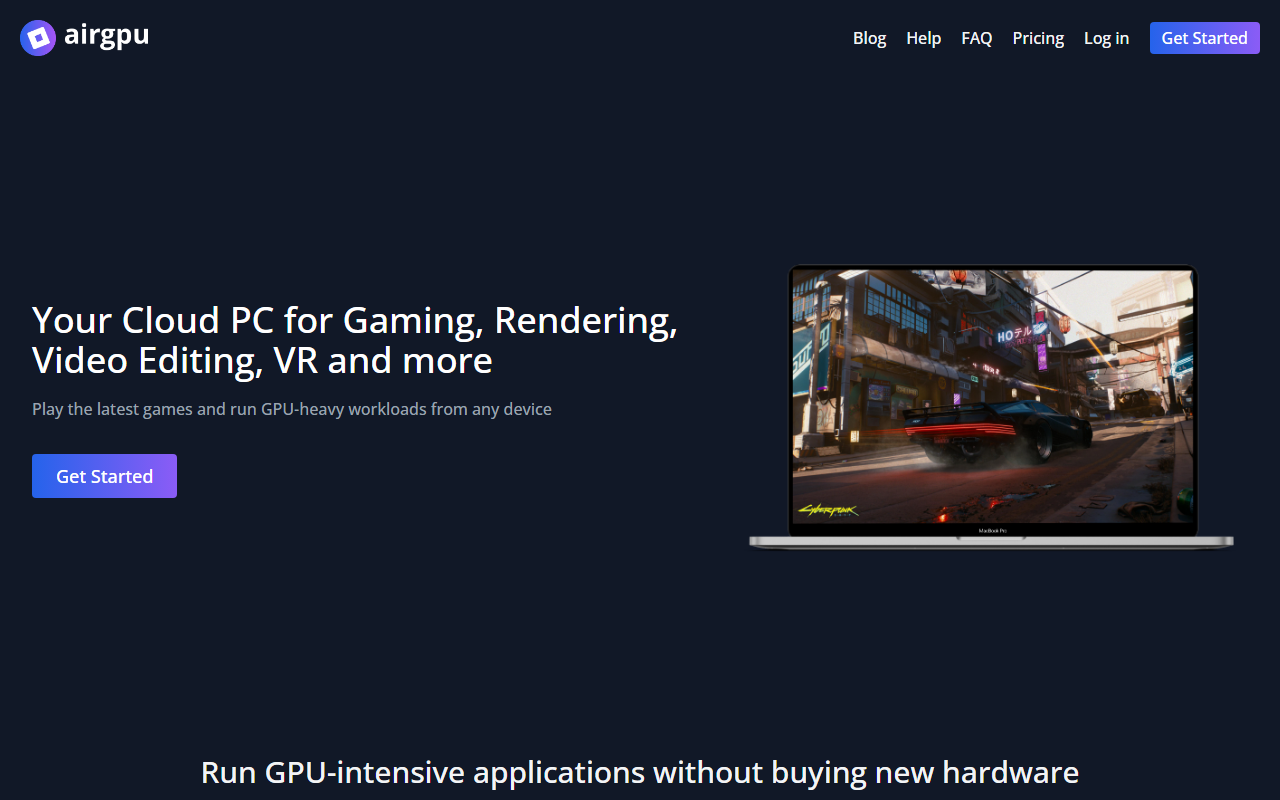Image resolution: width=1280 pixels, height=800 pixels.
Task: Open the Help page
Action: pos(923,38)
